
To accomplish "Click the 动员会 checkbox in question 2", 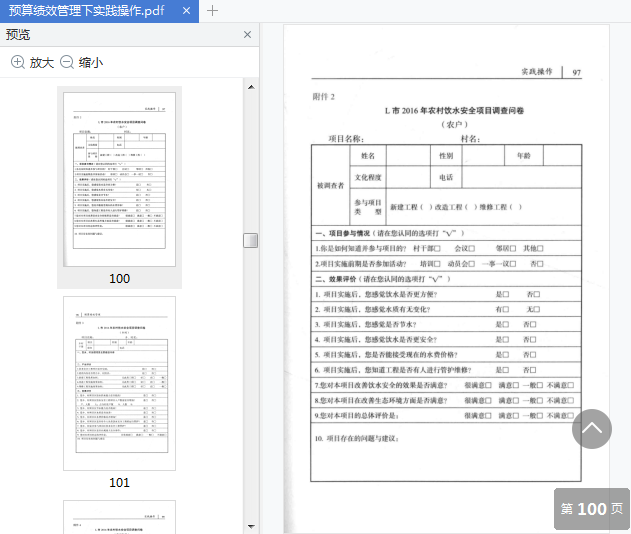I will coord(472,264).
